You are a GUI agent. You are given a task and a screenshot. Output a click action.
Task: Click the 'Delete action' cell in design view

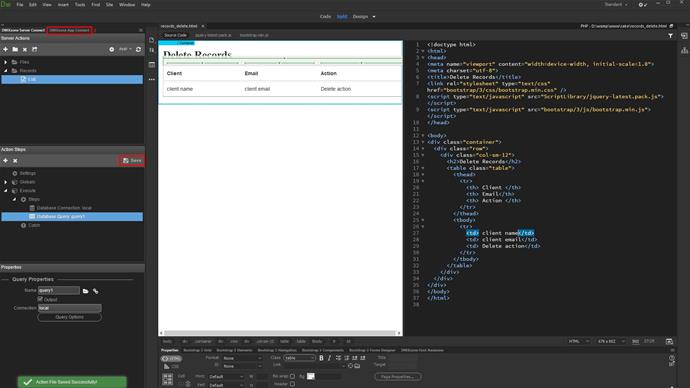coord(336,89)
